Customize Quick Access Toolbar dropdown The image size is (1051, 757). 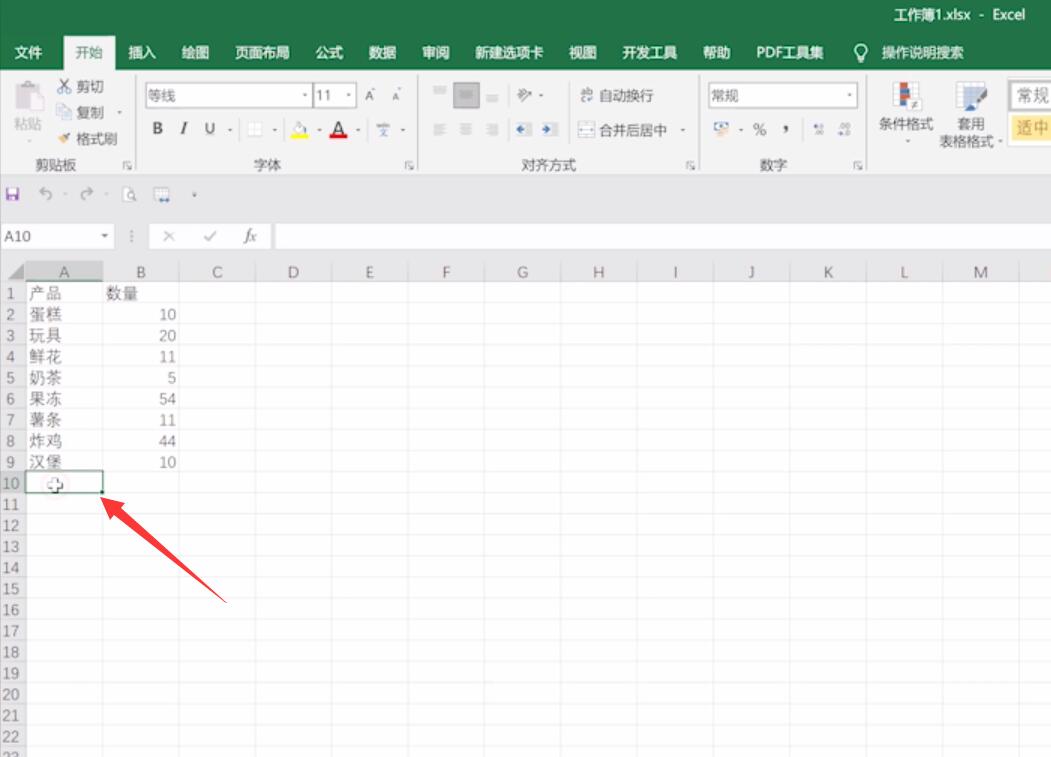click(x=194, y=195)
